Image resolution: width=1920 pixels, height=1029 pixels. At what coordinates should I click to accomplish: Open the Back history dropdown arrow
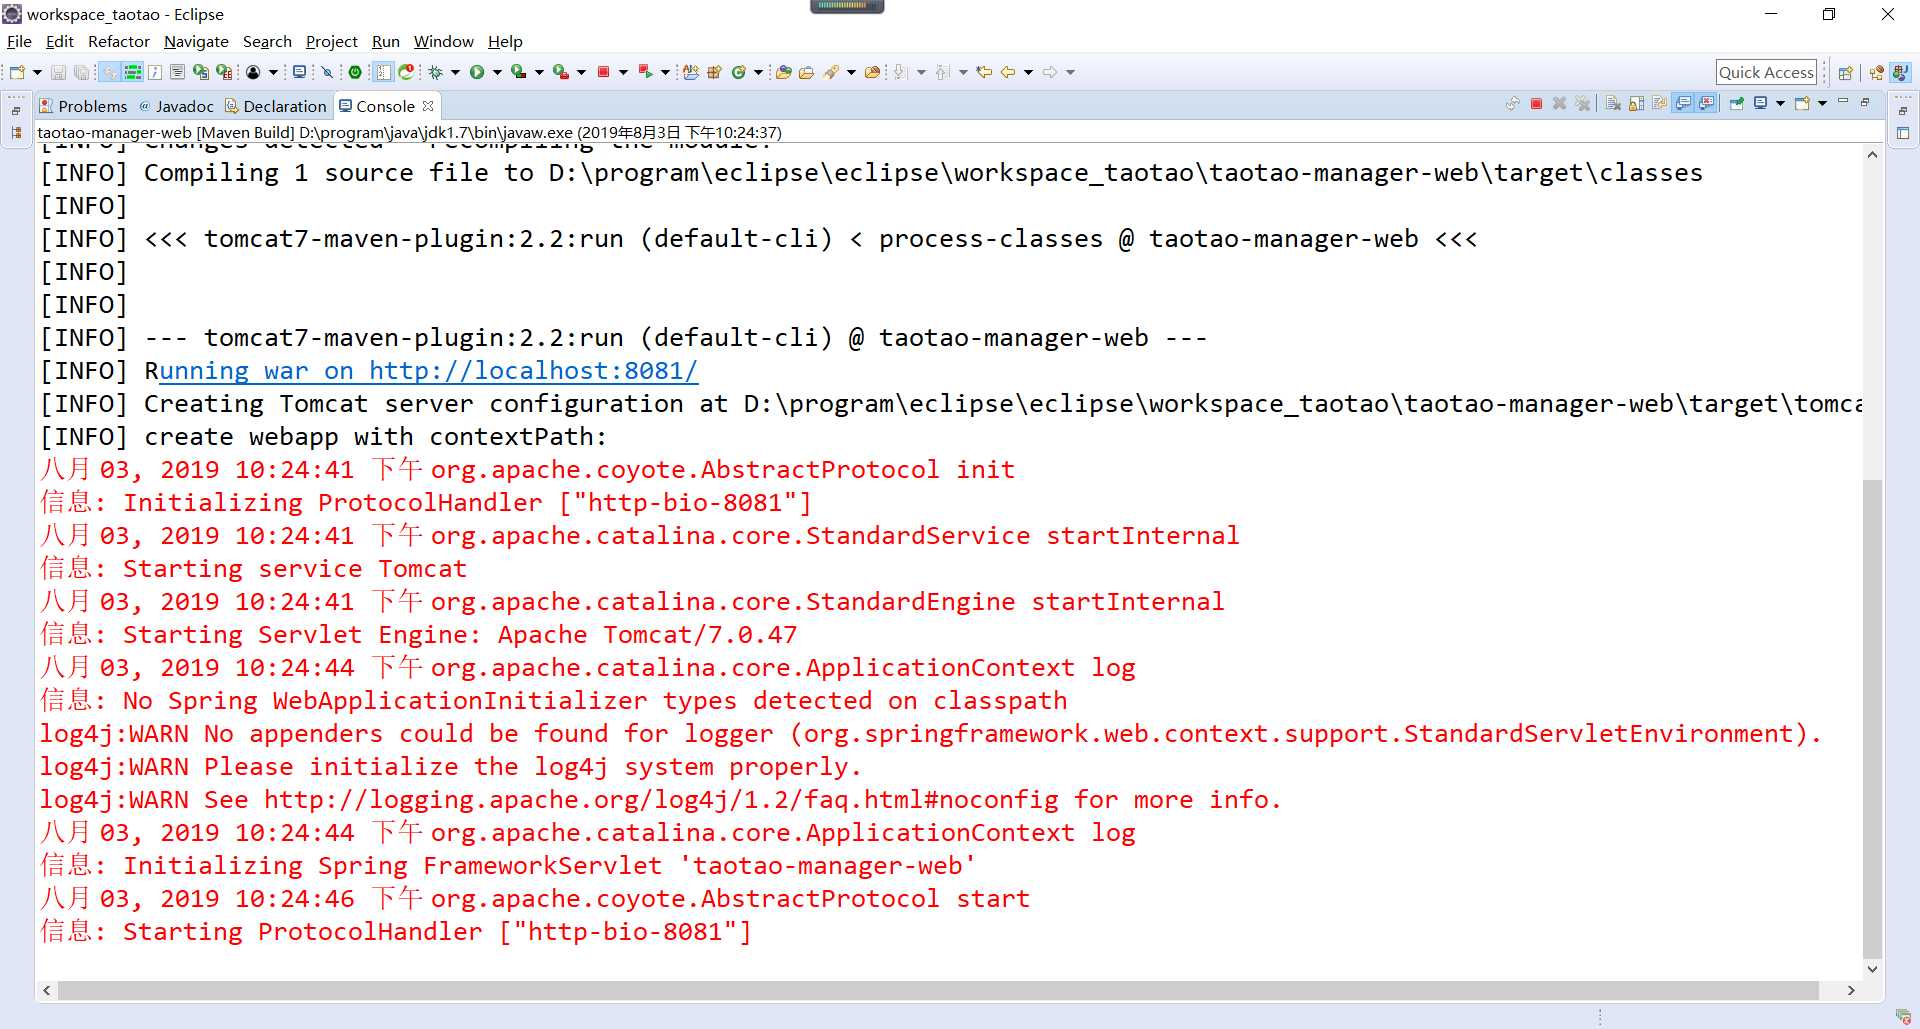pyautogui.click(x=1028, y=73)
